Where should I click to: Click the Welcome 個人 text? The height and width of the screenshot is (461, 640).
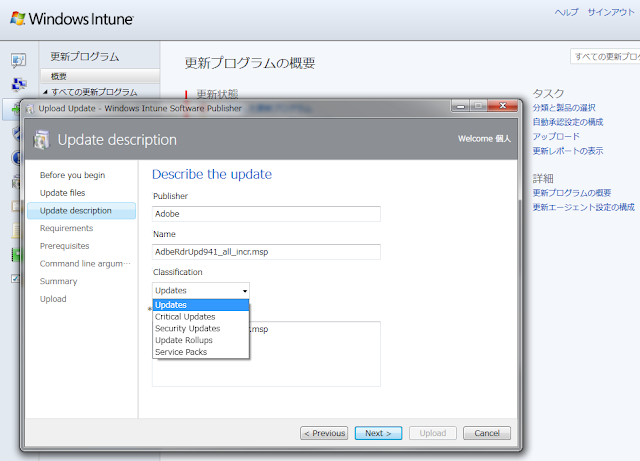tap(484, 139)
